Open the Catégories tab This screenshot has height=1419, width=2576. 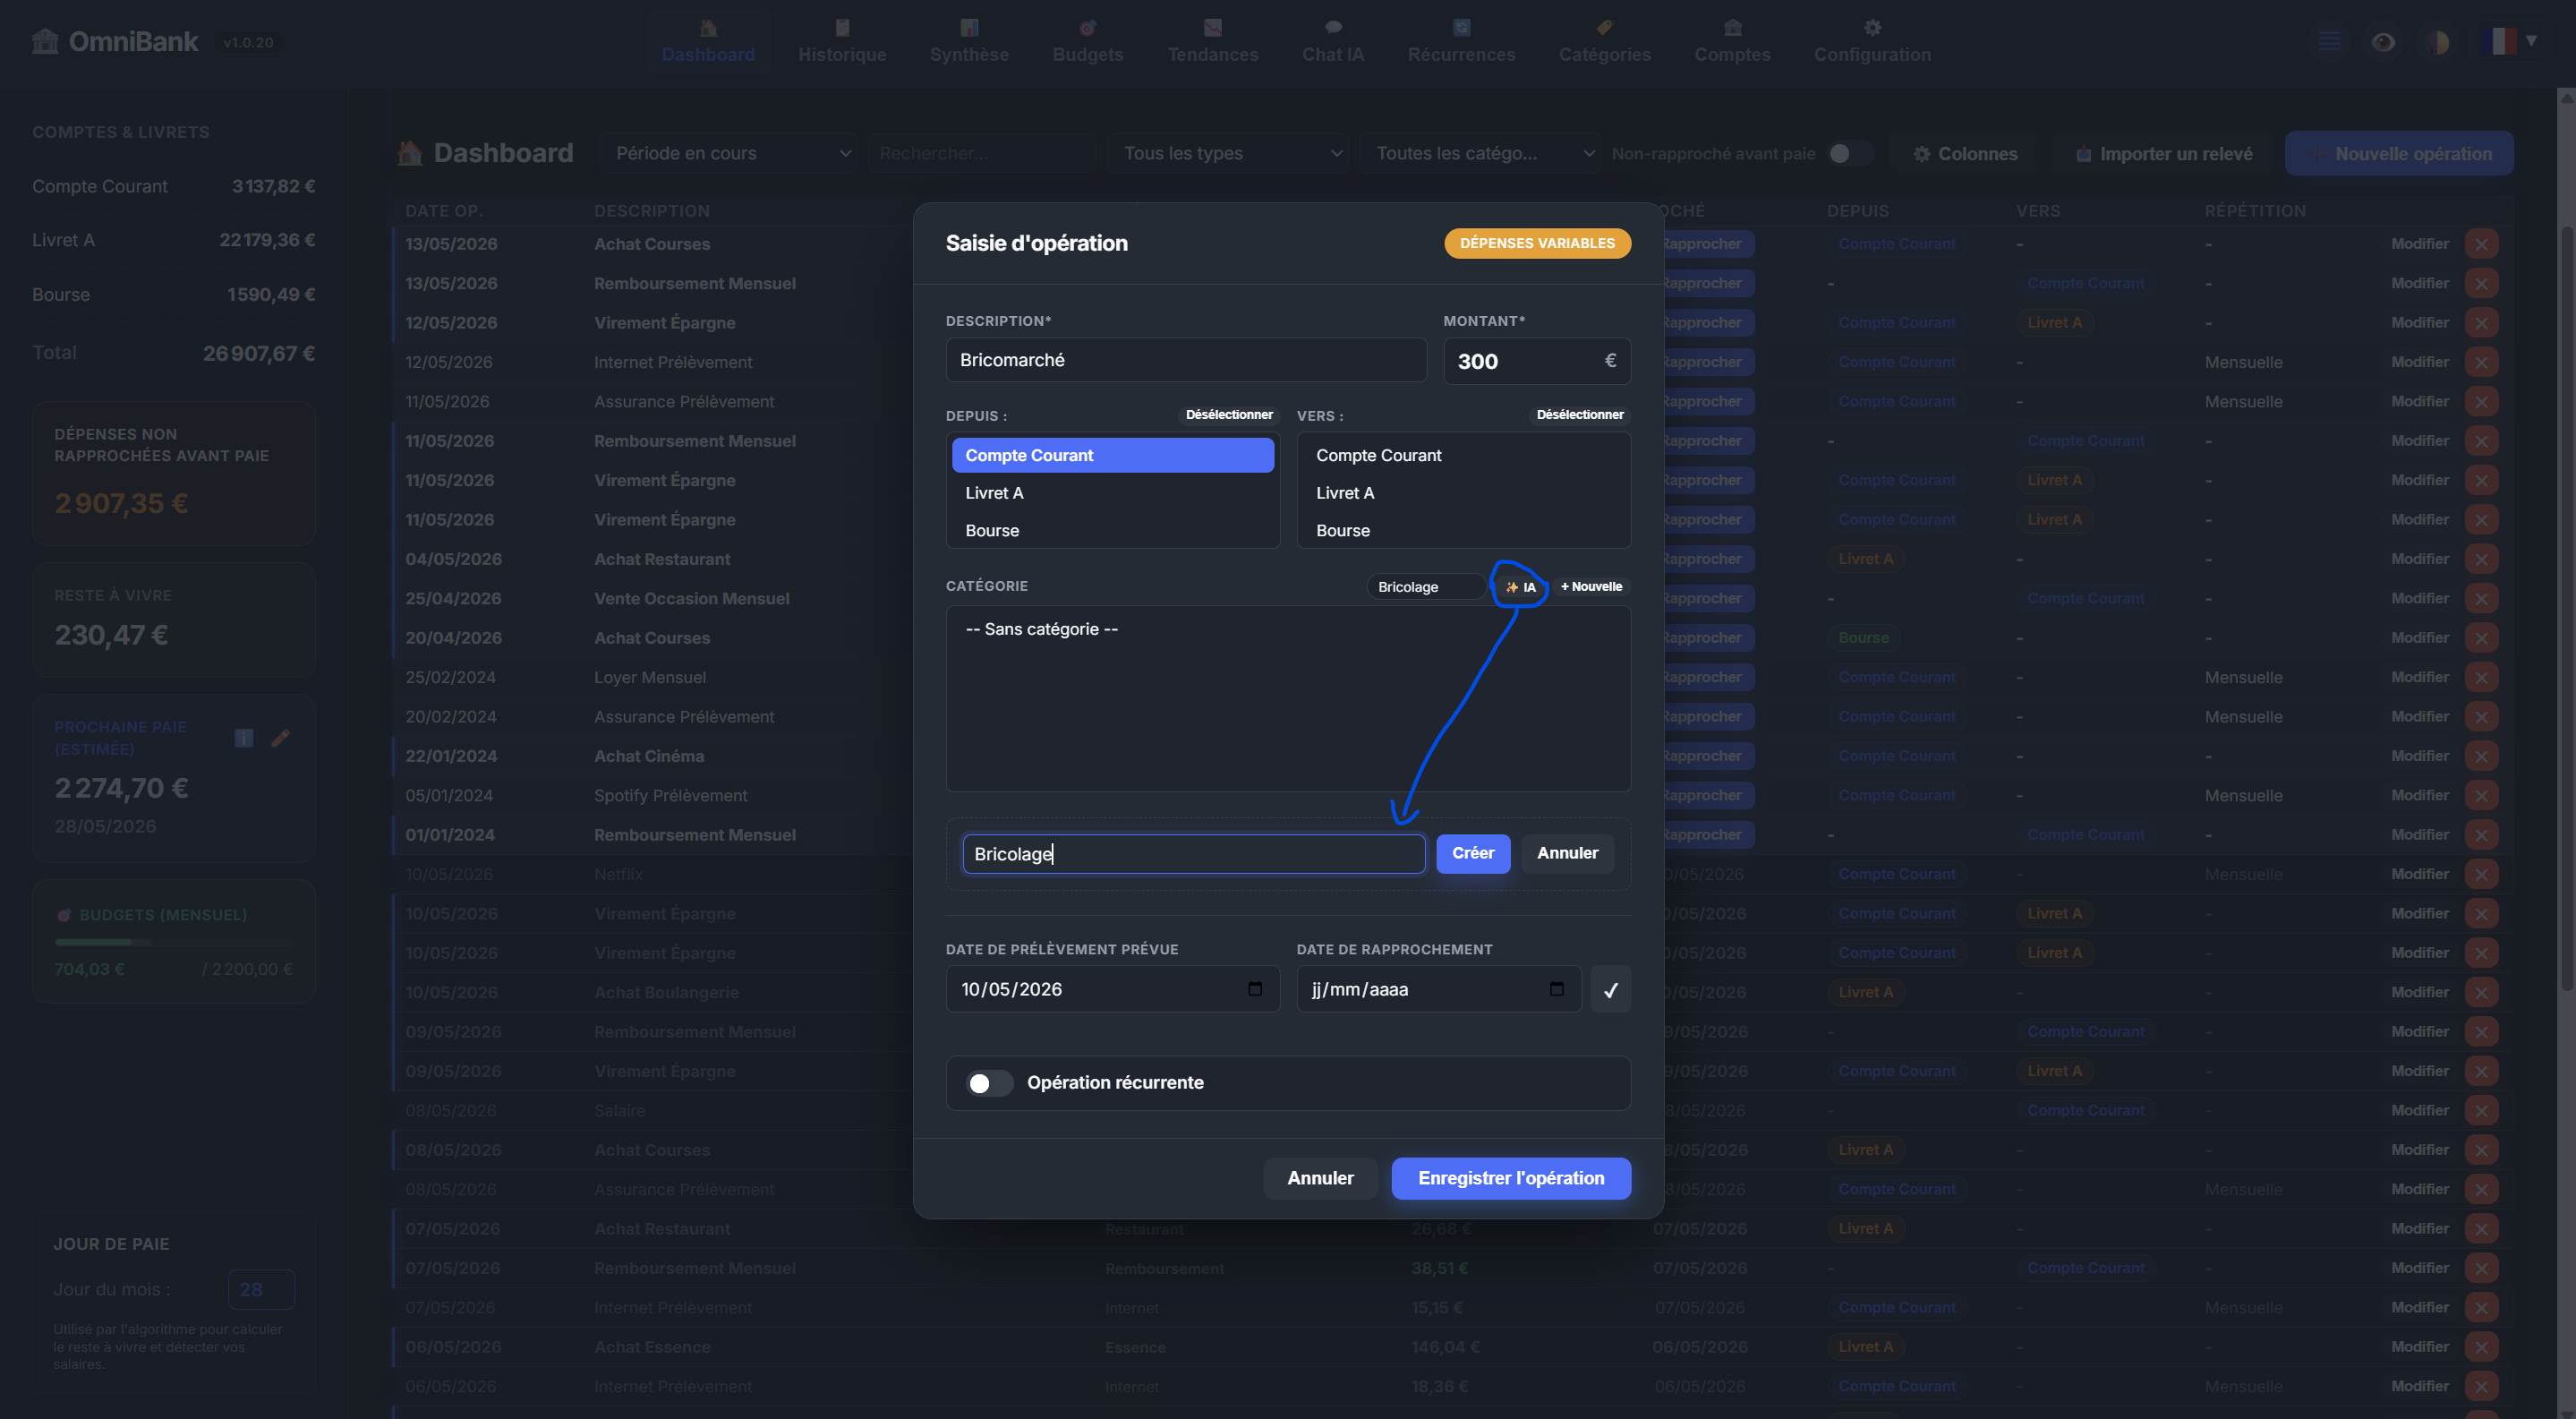[1604, 41]
